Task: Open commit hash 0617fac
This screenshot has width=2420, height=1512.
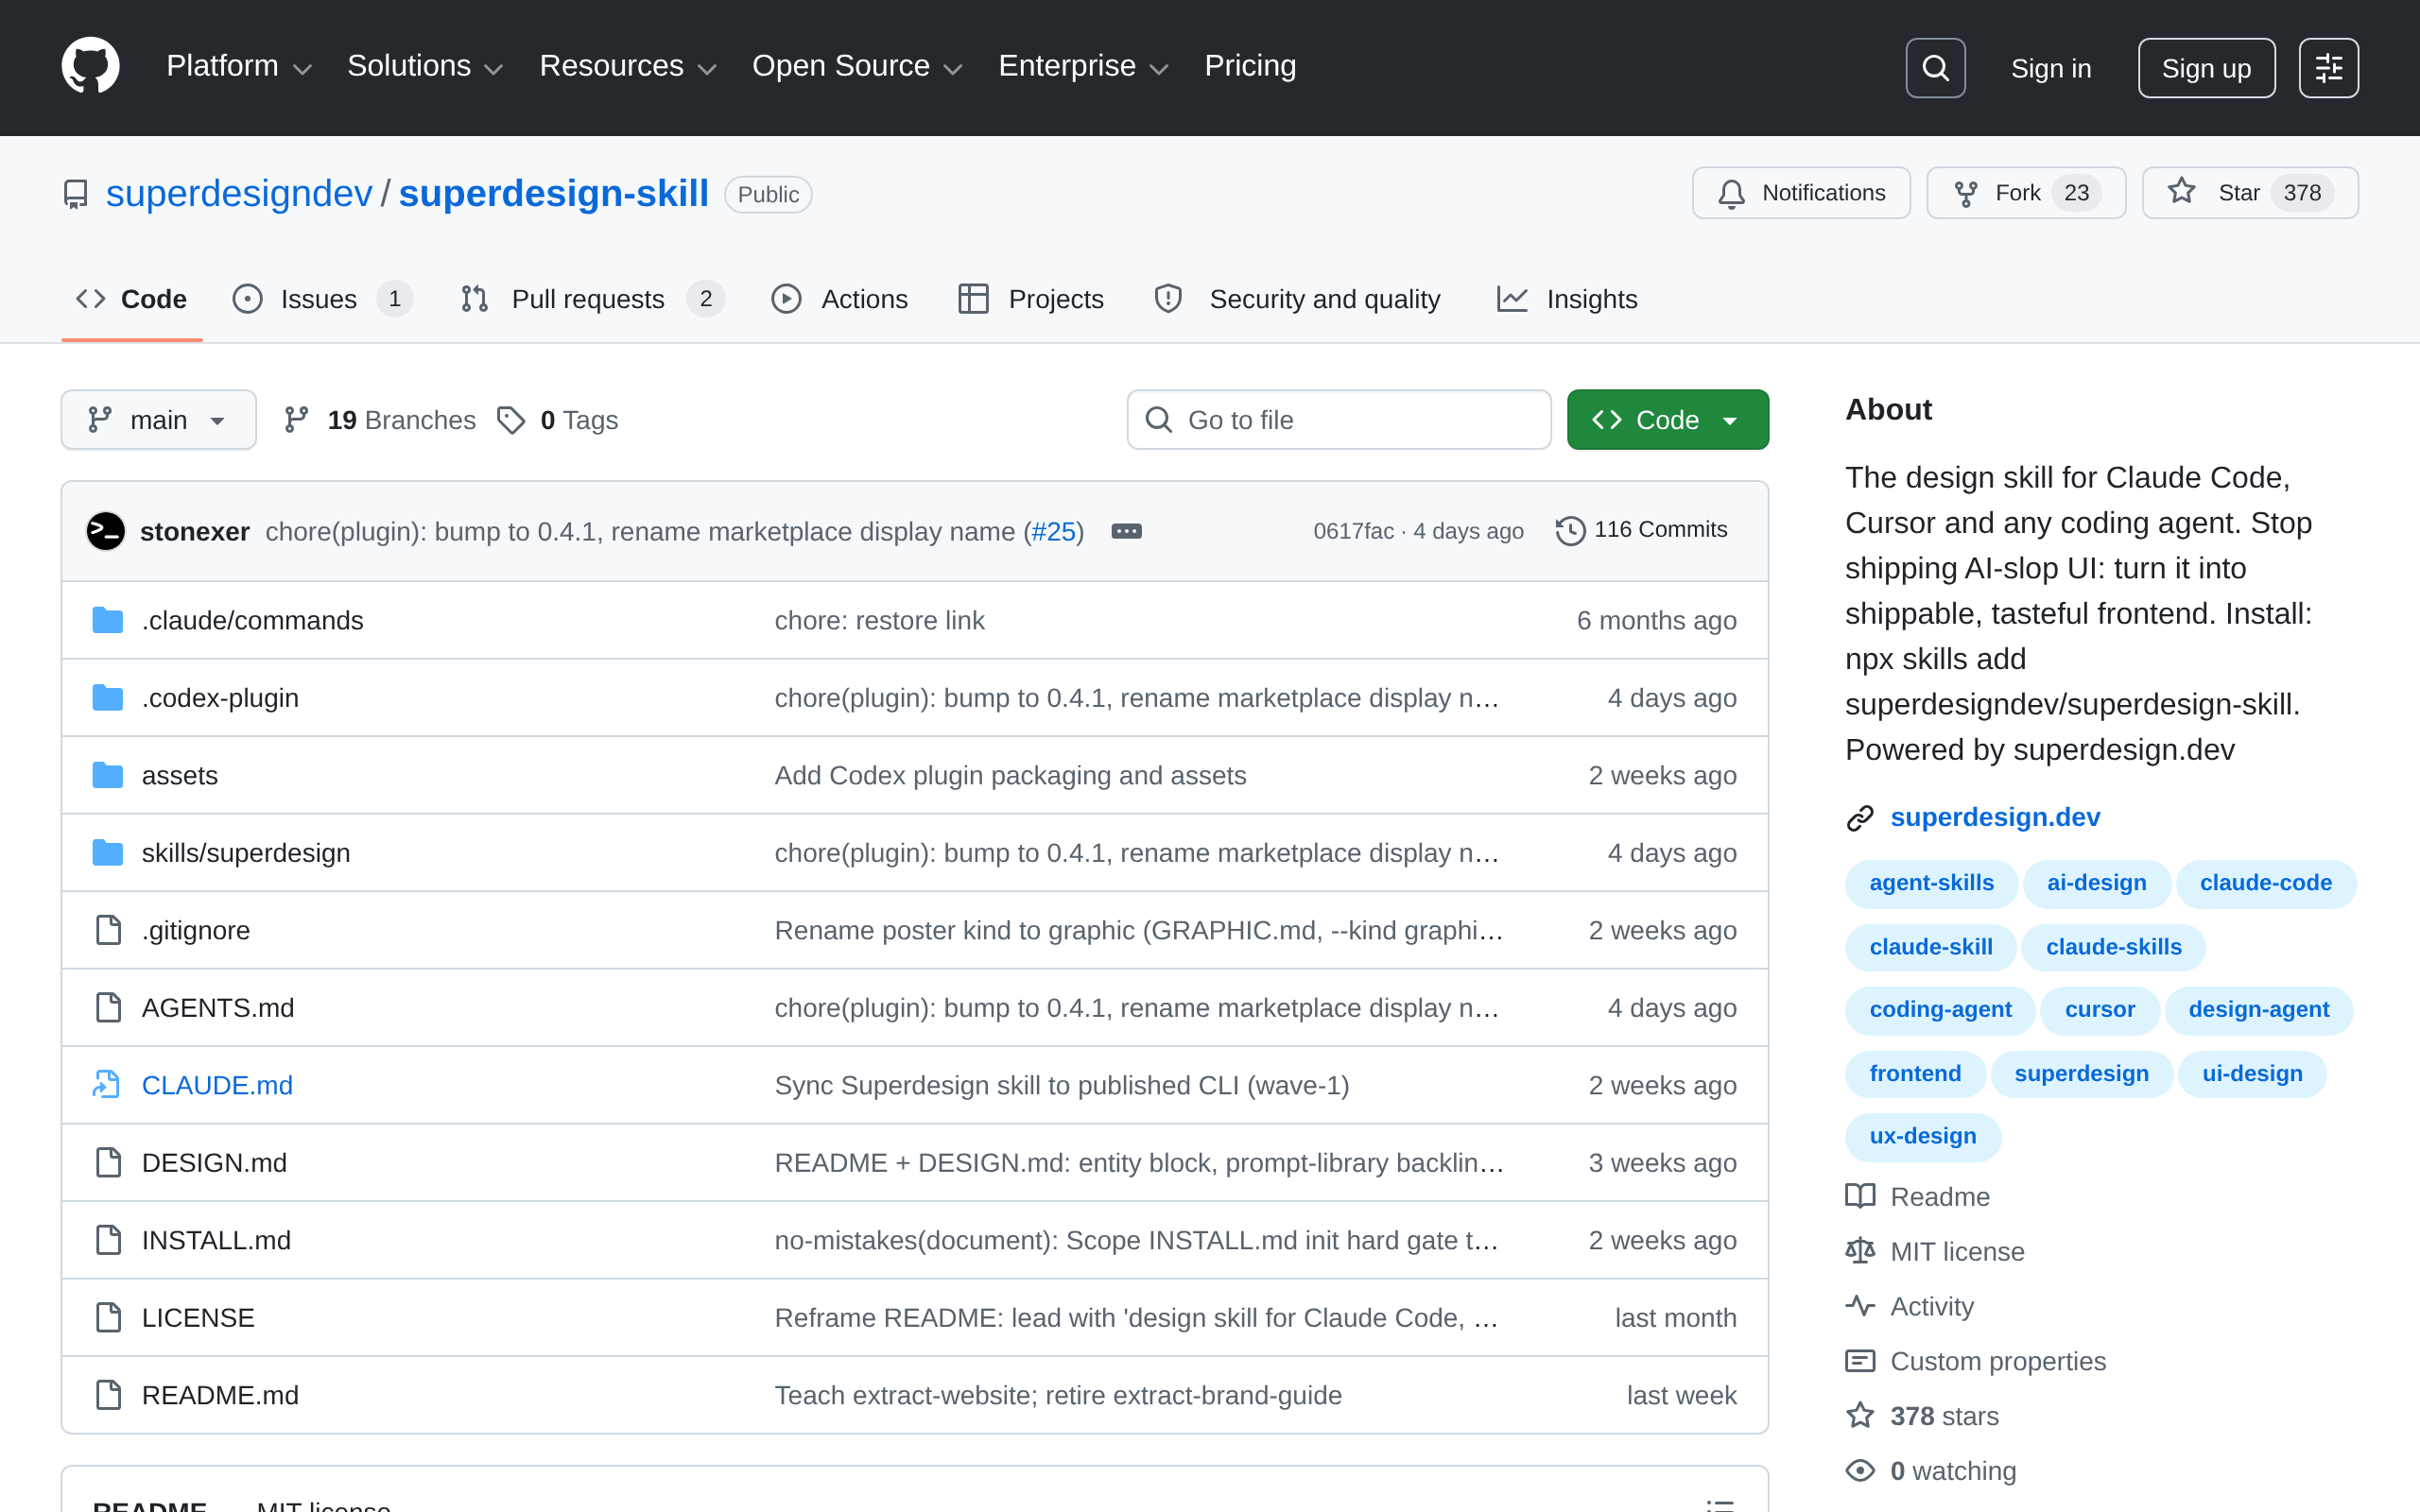Action: click(x=1353, y=531)
